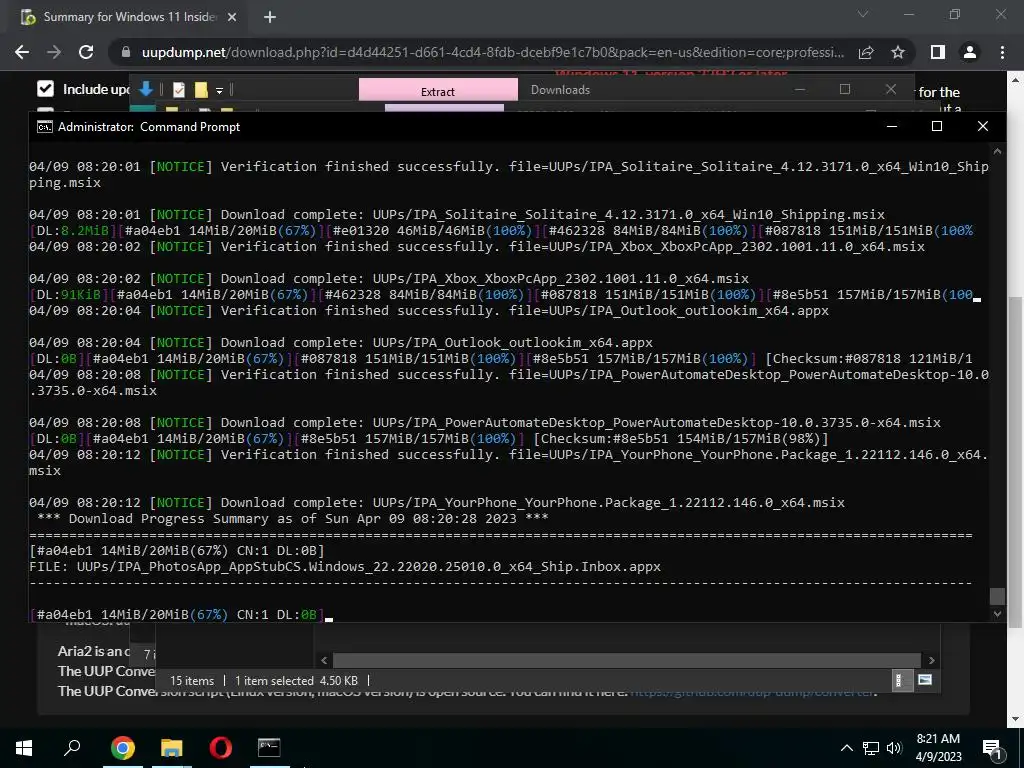Switch to Summary for Windows 11 Insider tab

pos(129,17)
